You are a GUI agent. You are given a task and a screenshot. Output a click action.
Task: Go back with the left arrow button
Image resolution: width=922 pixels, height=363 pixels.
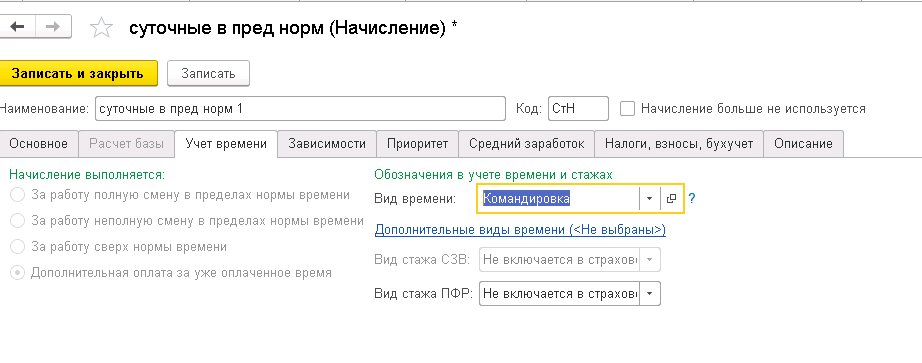pyautogui.click(x=17, y=27)
